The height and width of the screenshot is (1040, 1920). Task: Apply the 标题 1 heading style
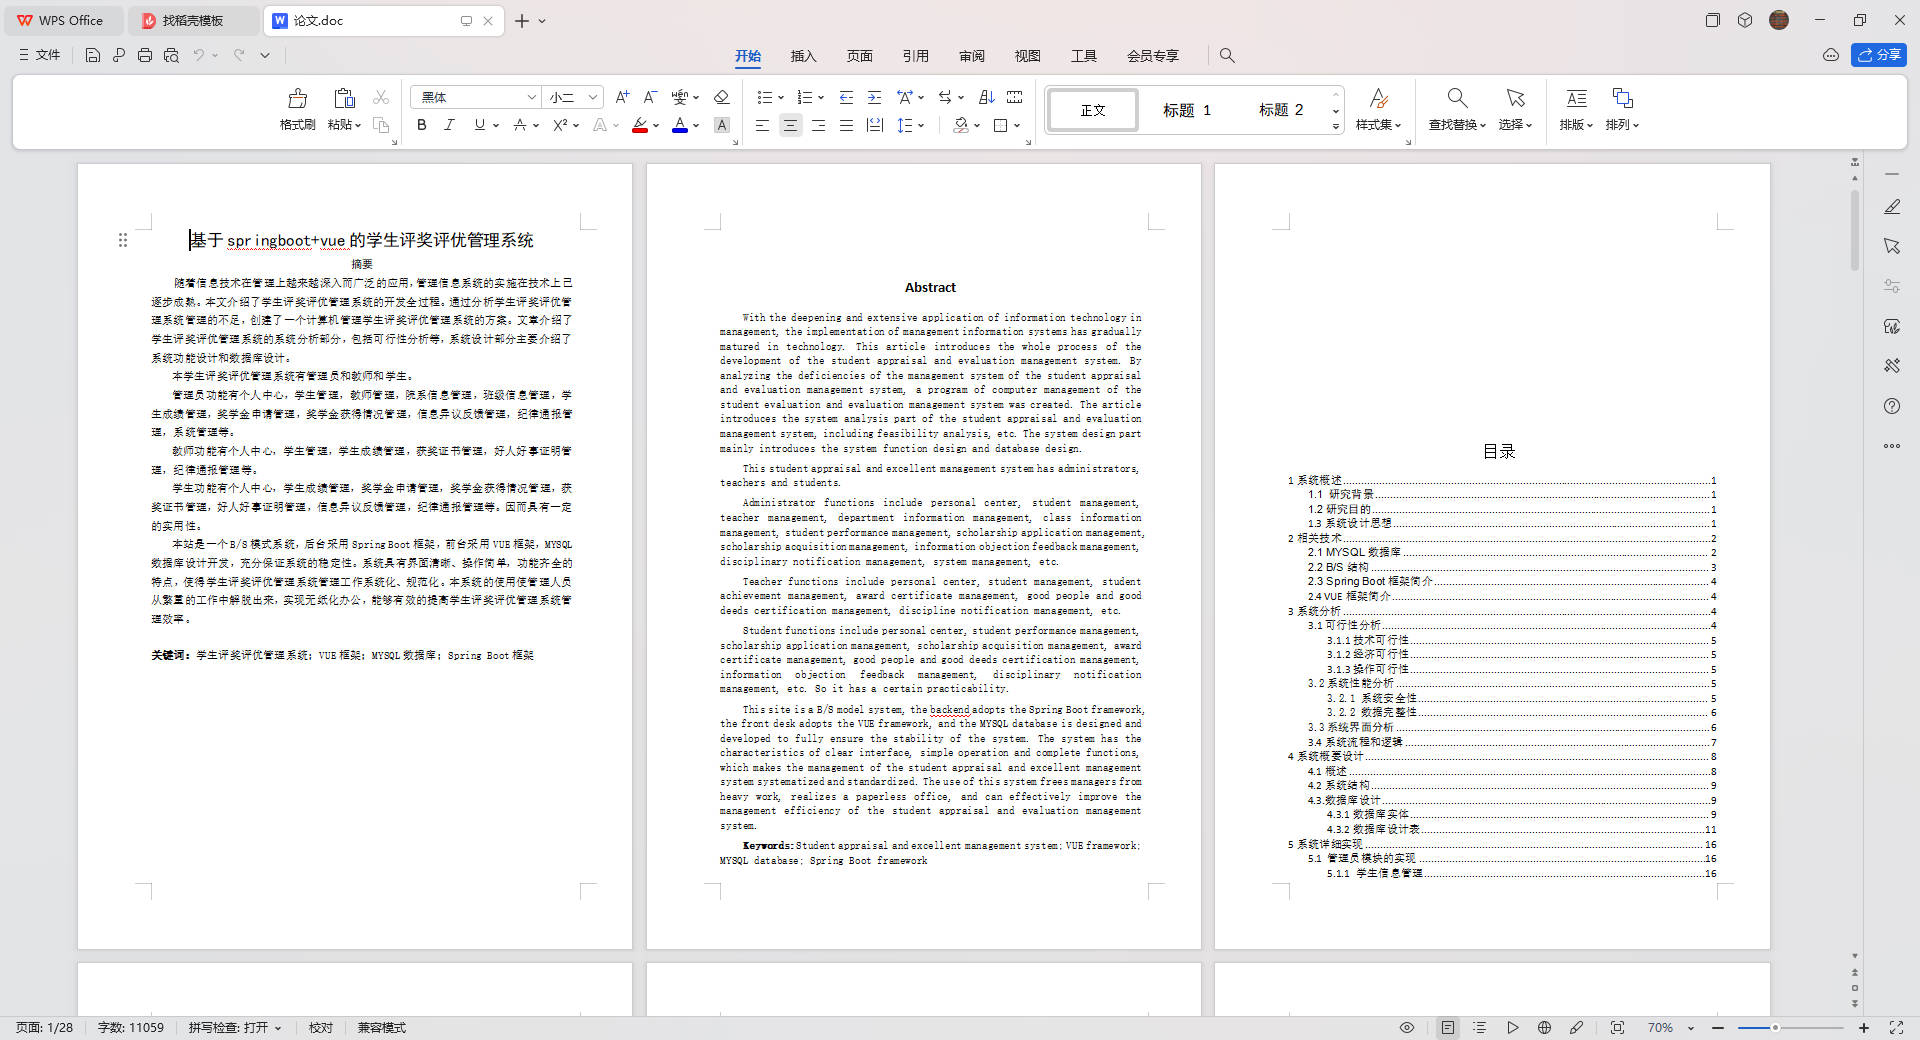(x=1186, y=110)
